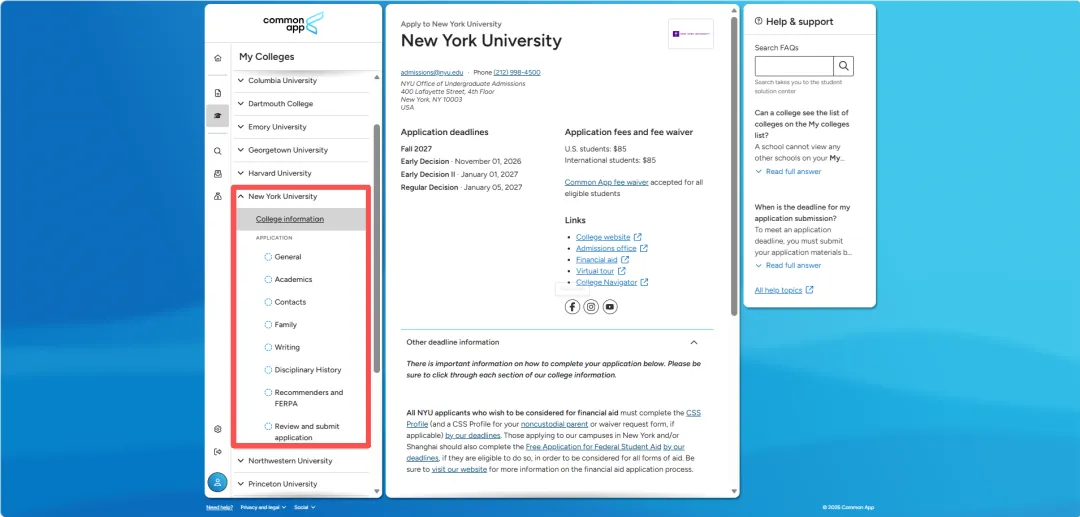
Task: Open Common App fee waiver link
Action: pyautogui.click(x=606, y=182)
